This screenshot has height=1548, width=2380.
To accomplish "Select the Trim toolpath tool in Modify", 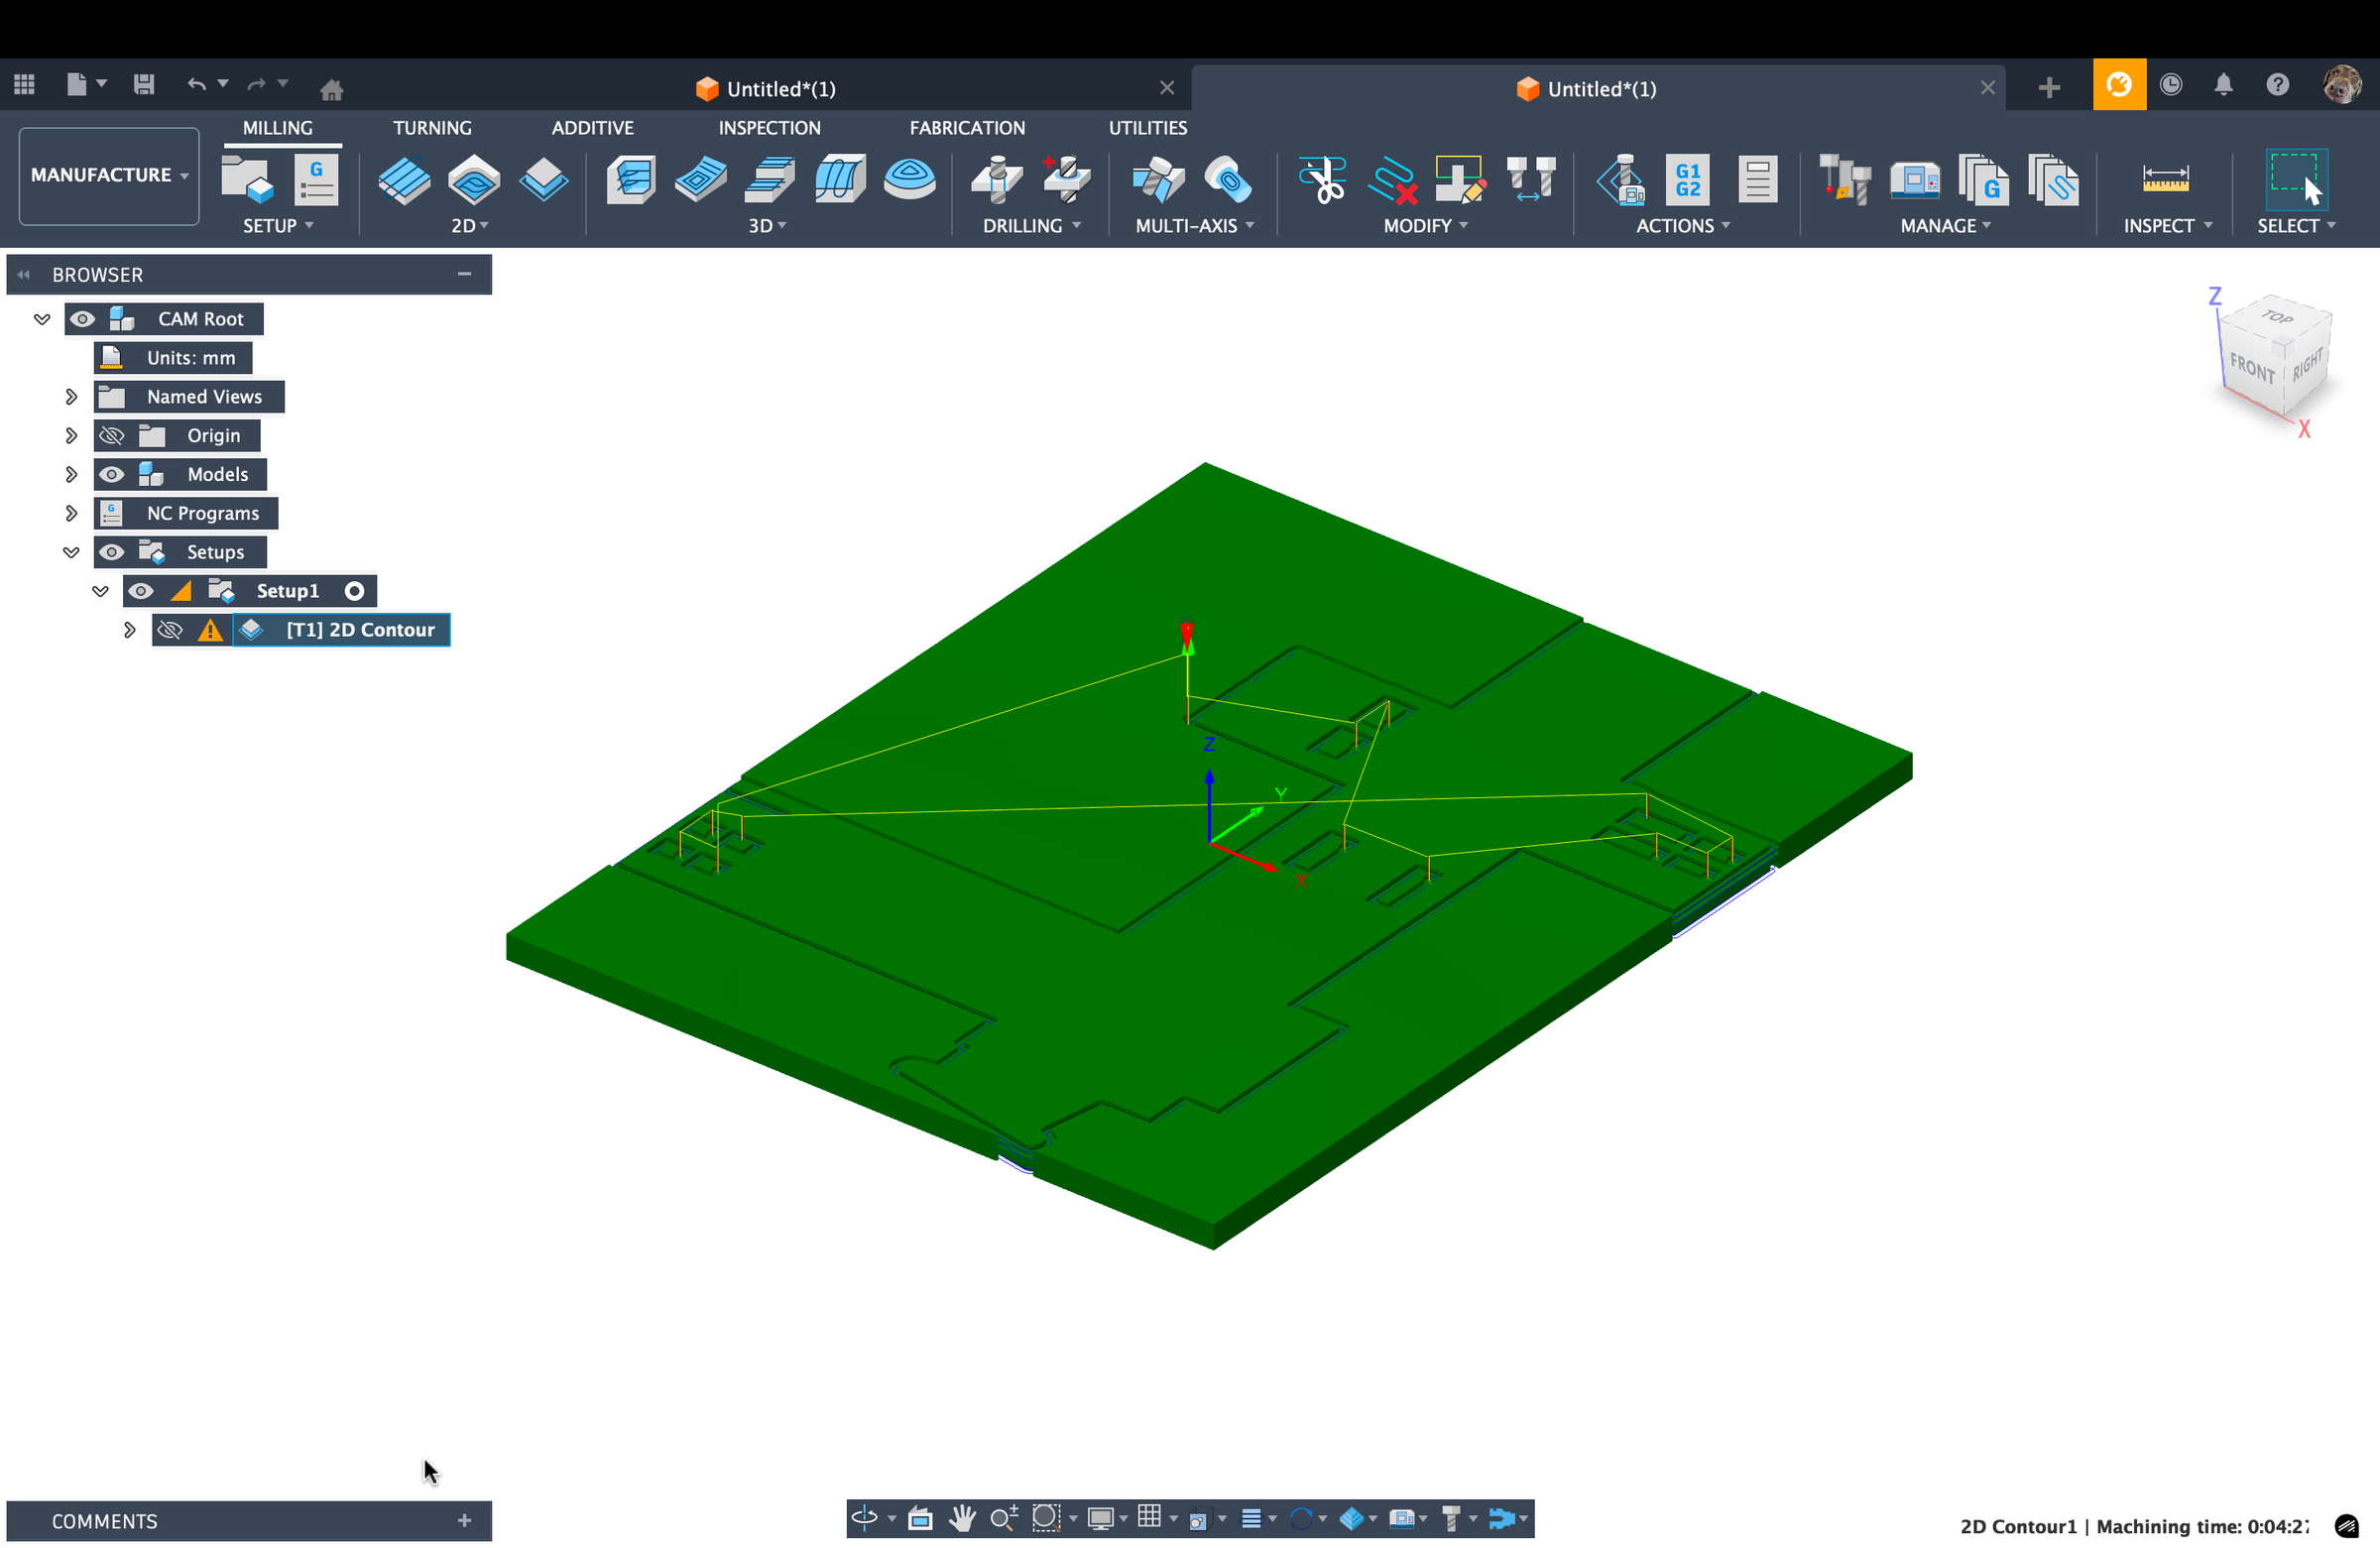I will tap(1322, 180).
